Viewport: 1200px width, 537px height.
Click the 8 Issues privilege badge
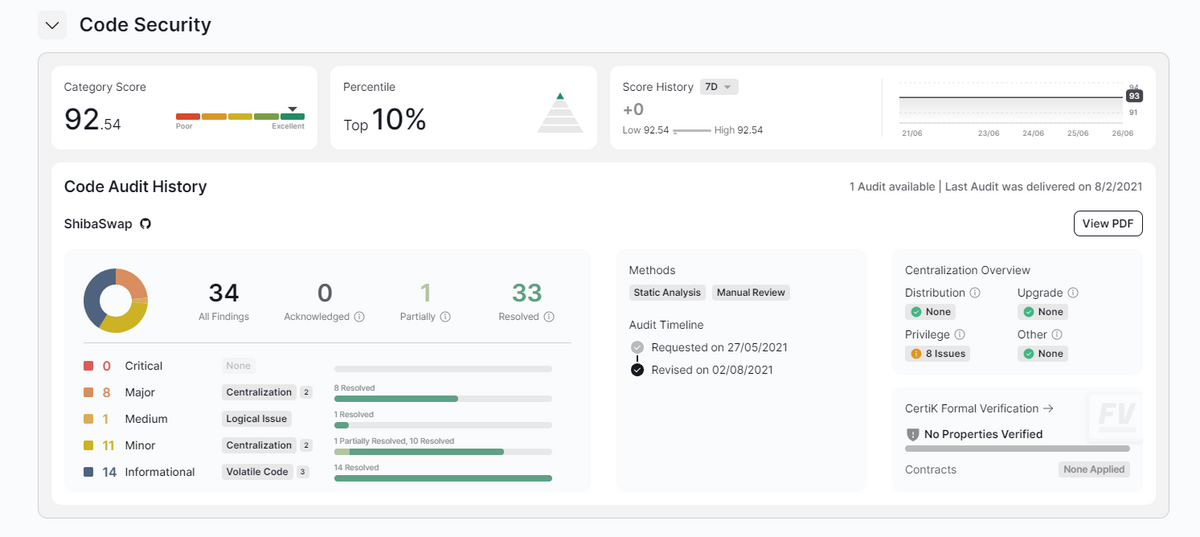(x=937, y=353)
